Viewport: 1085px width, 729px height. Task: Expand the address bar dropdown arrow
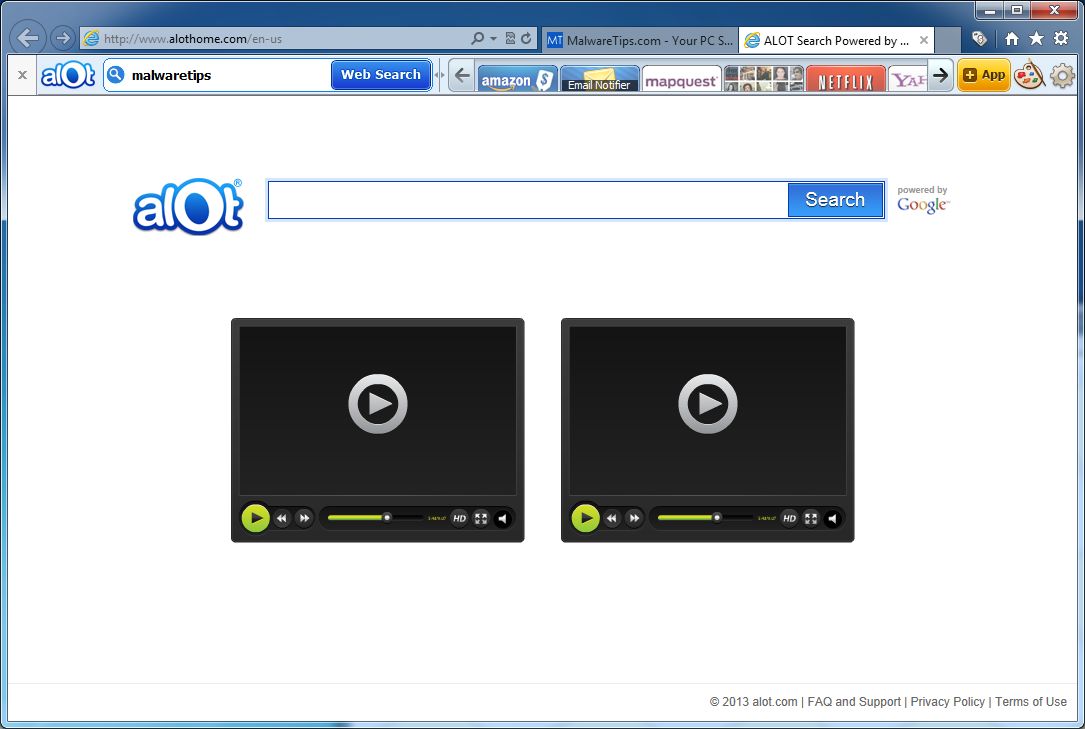(x=493, y=39)
